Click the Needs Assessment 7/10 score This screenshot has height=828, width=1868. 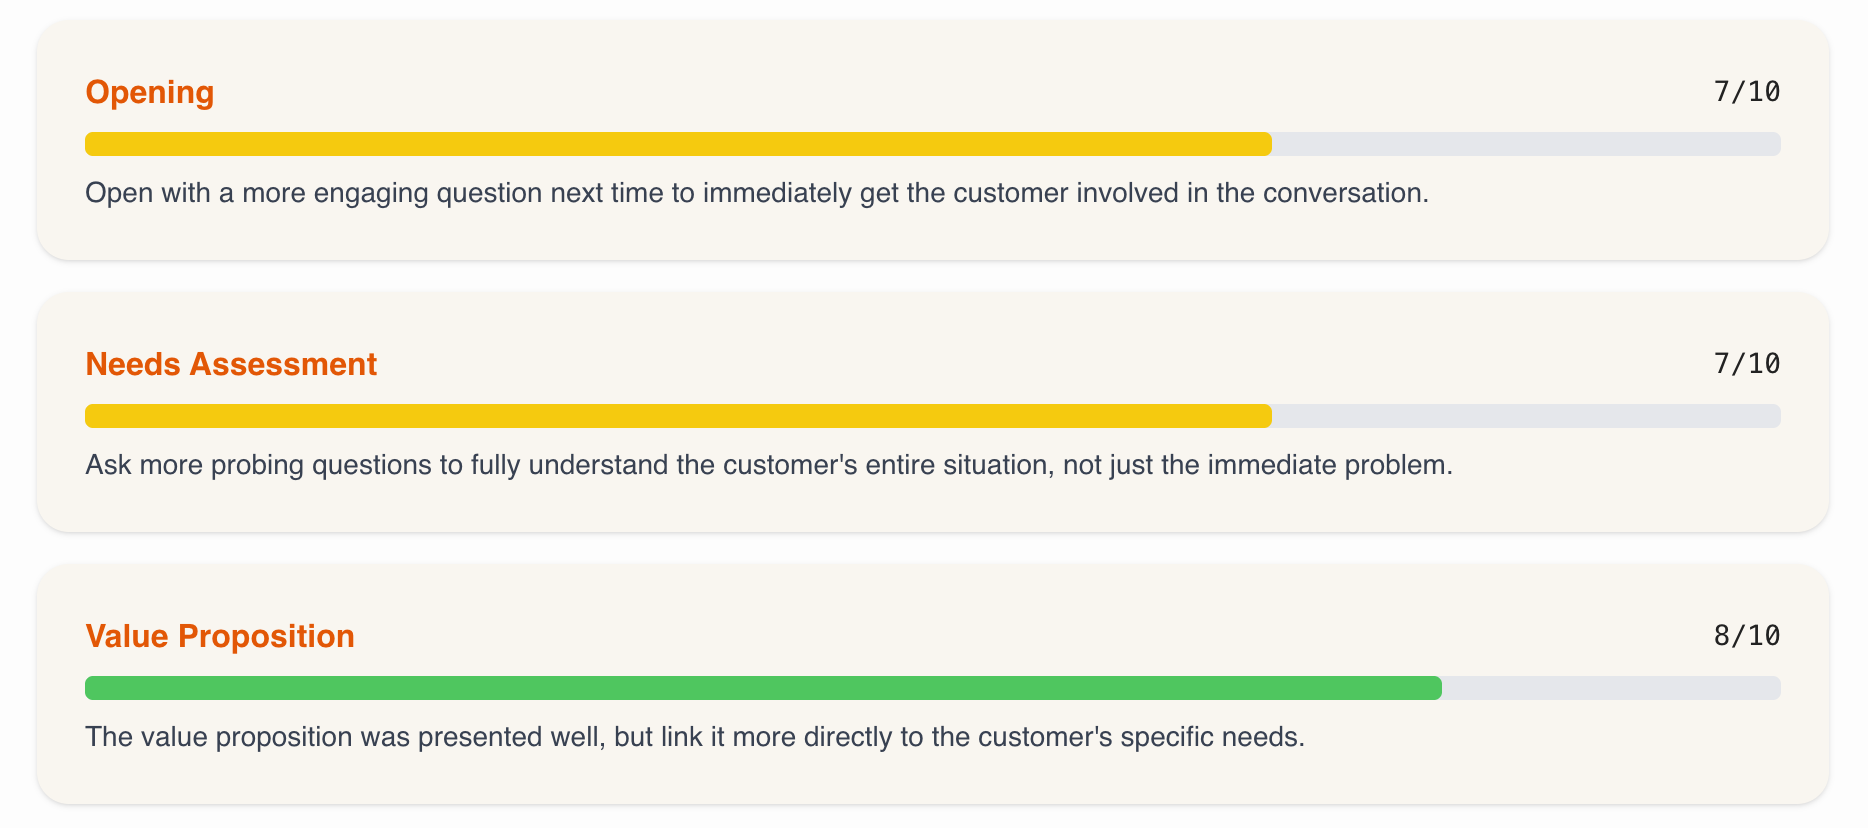(x=1746, y=364)
